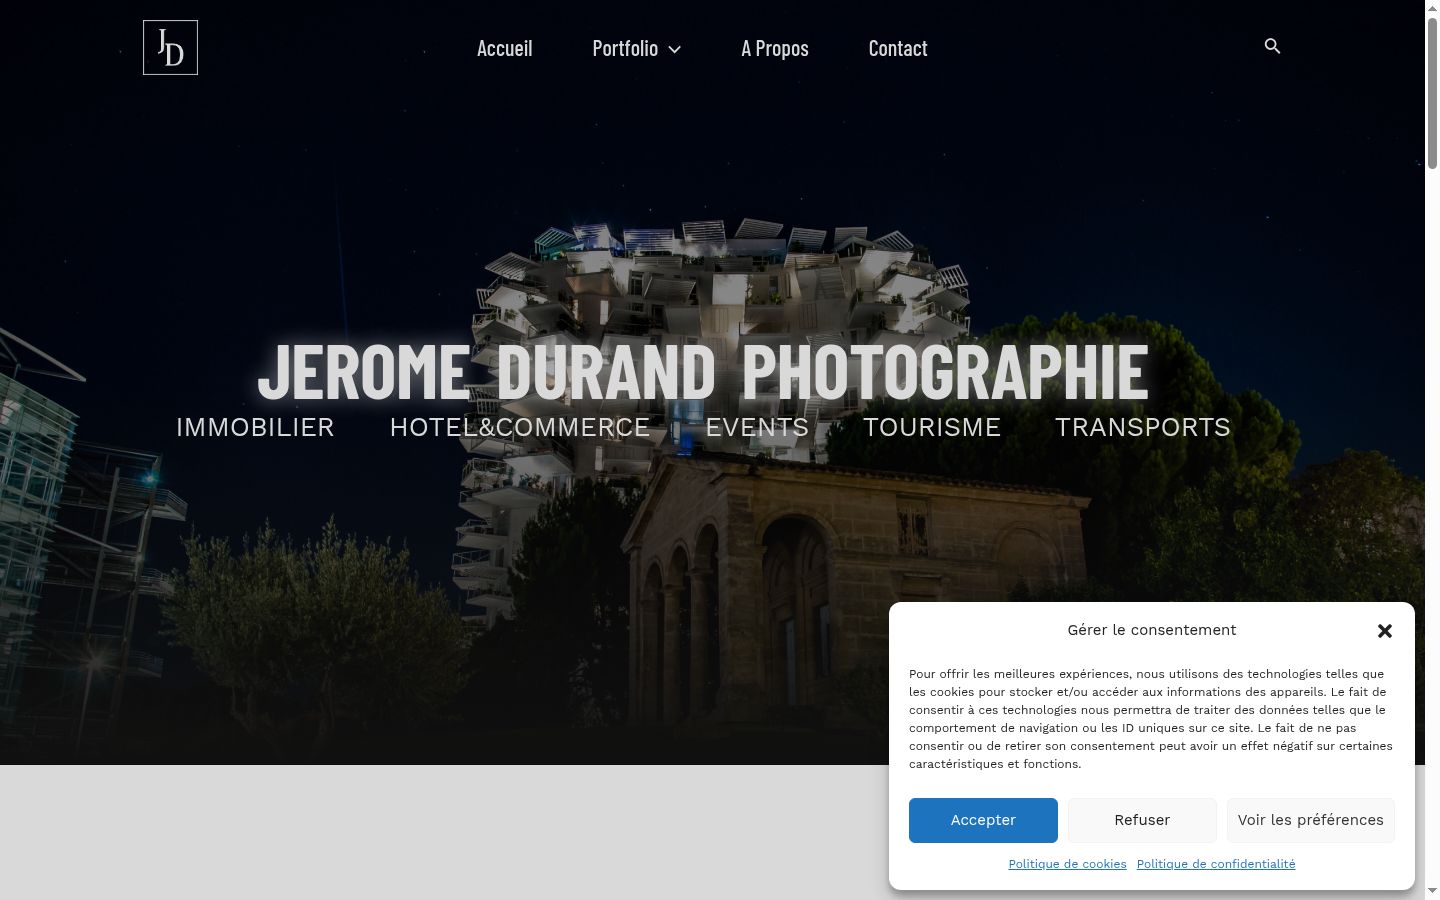Close the consent dialog with the X
The image size is (1440, 900).
(x=1385, y=631)
